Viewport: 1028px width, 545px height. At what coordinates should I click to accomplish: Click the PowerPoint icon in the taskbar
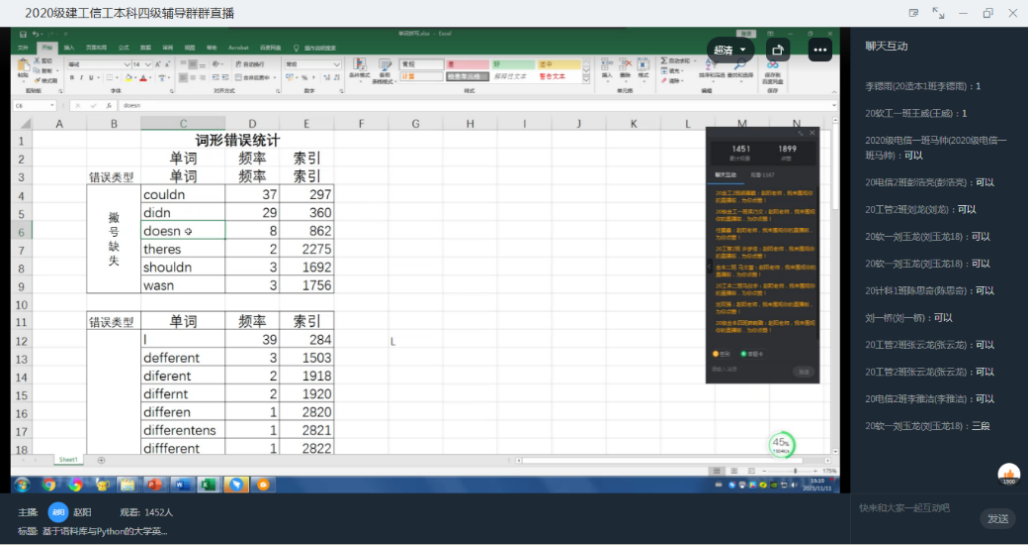point(154,484)
